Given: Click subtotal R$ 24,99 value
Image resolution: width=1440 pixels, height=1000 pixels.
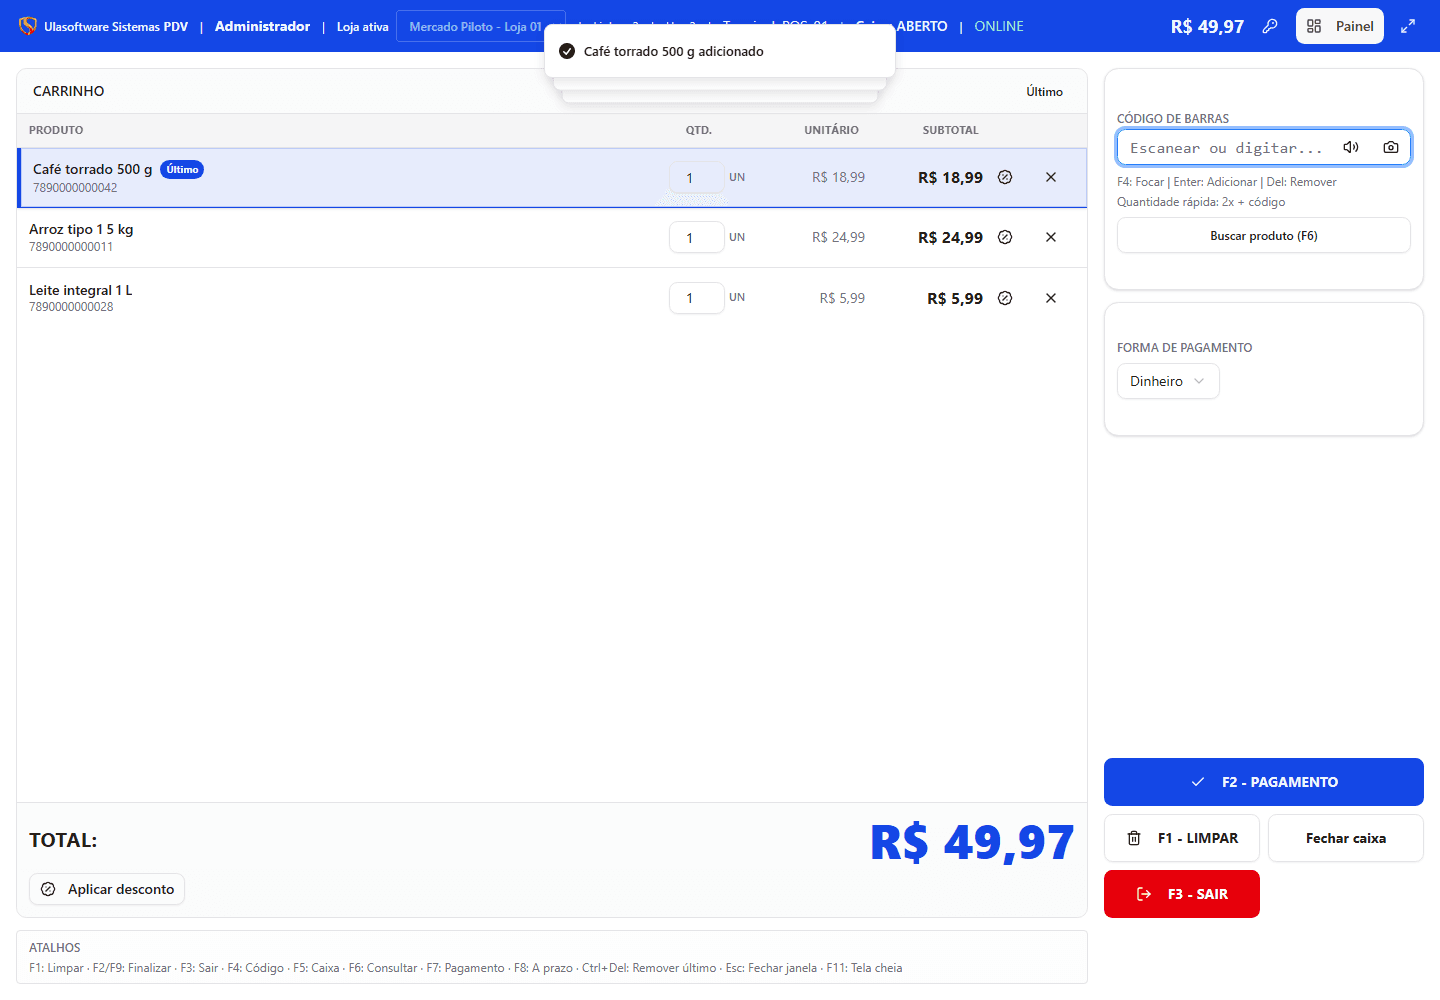Looking at the screenshot, I should click(950, 237).
